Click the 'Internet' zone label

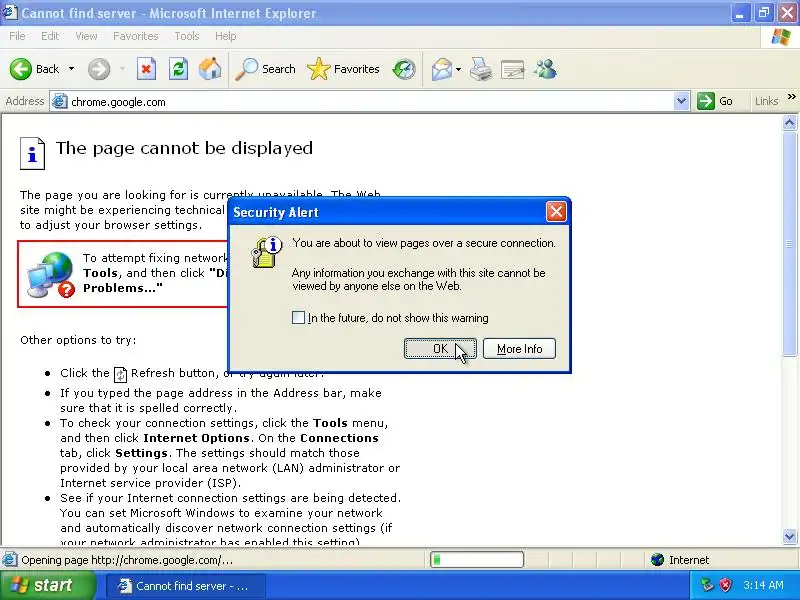point(689,560)
